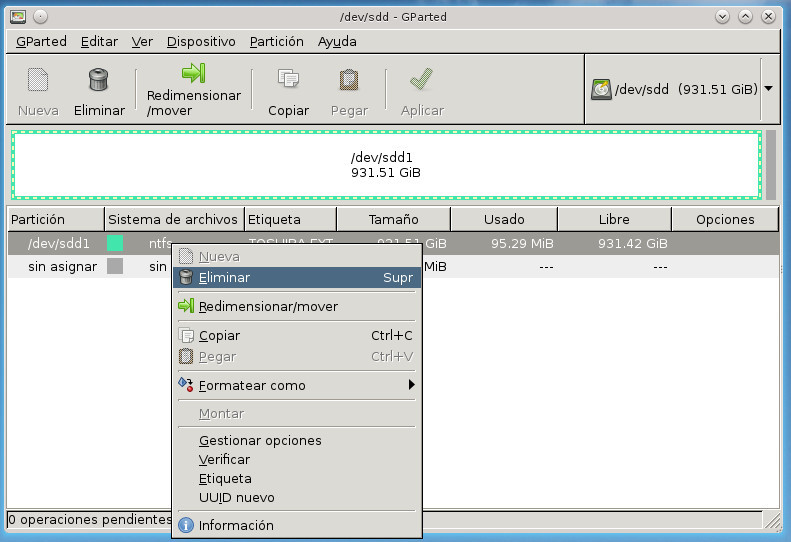Viewport: 791px width, 542px height.
Task: Click the Redimensionar/mover green arrow toolbar icon
Action: click(x=194, y=73)
